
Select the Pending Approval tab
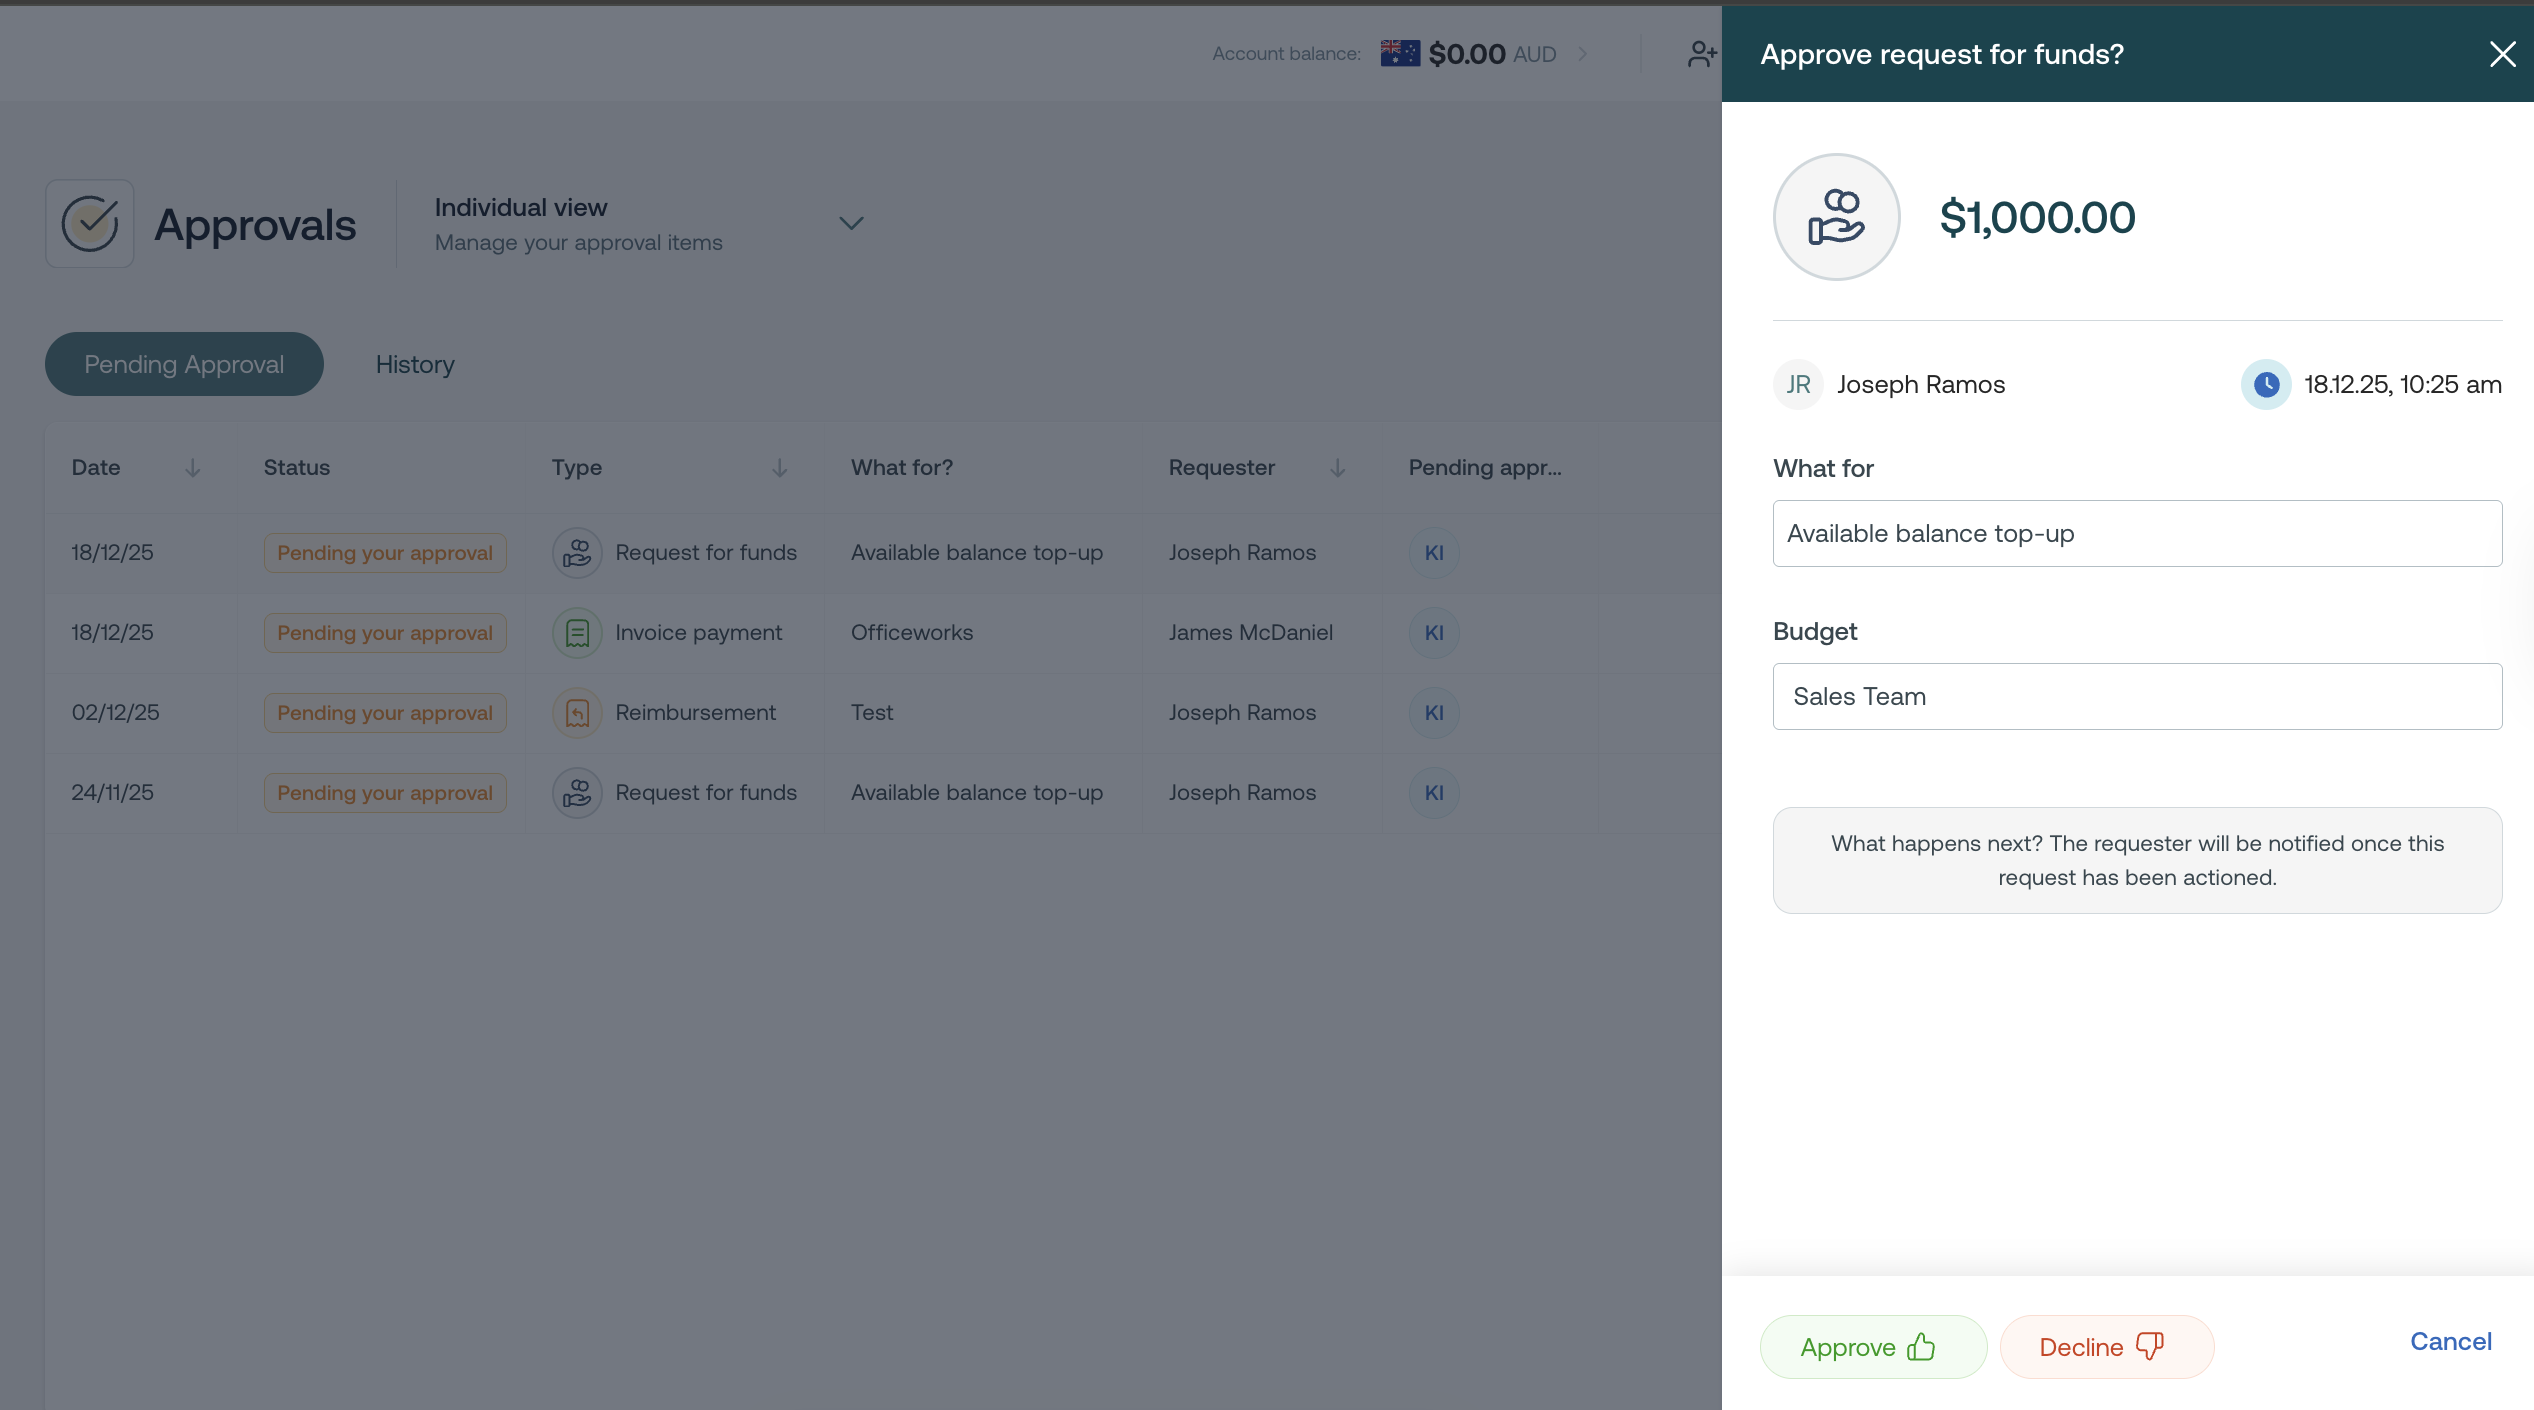184,365
